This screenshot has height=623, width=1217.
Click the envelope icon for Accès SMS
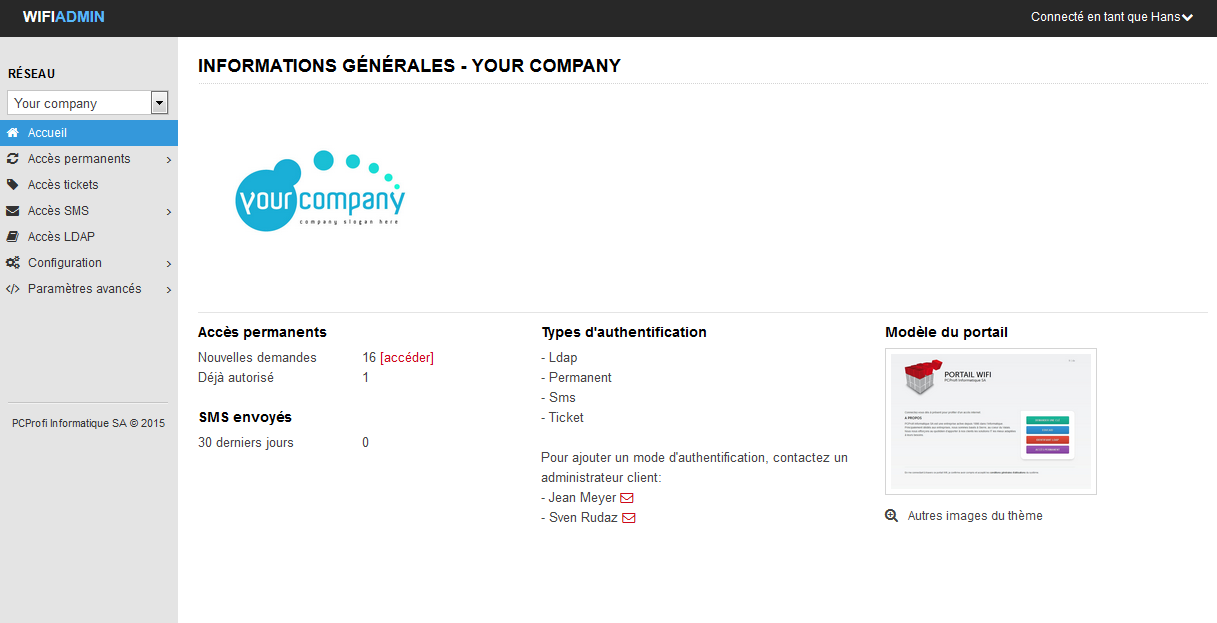(x=13, y=211)
